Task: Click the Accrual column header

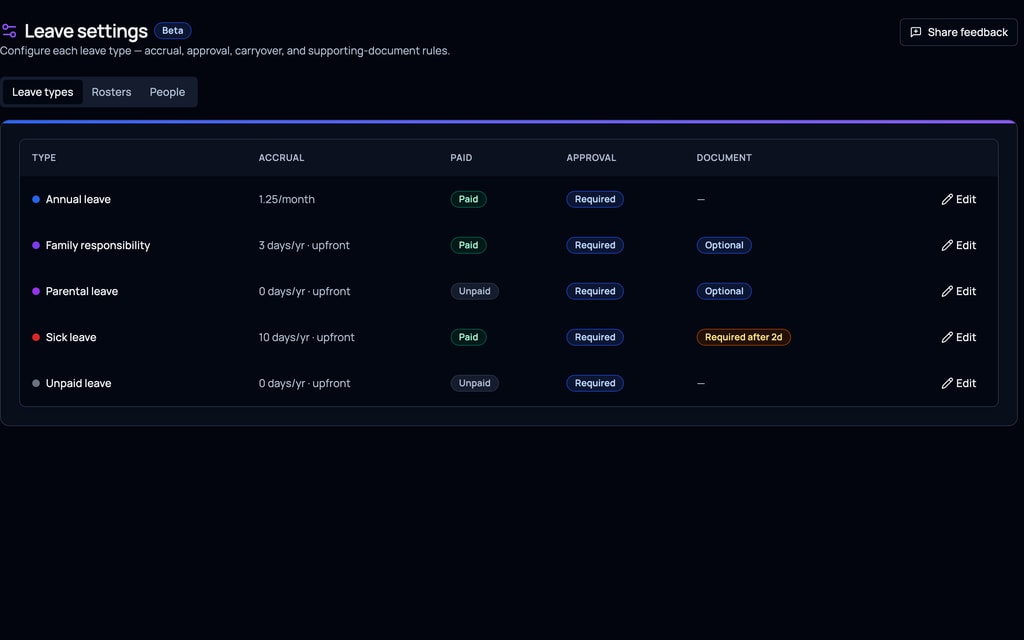Action: 281,157
